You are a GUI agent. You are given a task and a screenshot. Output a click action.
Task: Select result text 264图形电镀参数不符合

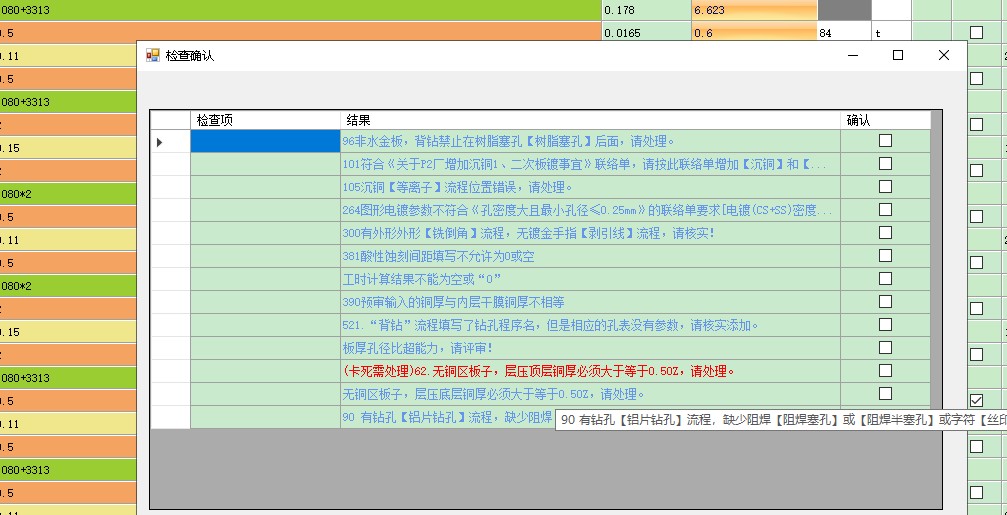[x=588, y=211]
